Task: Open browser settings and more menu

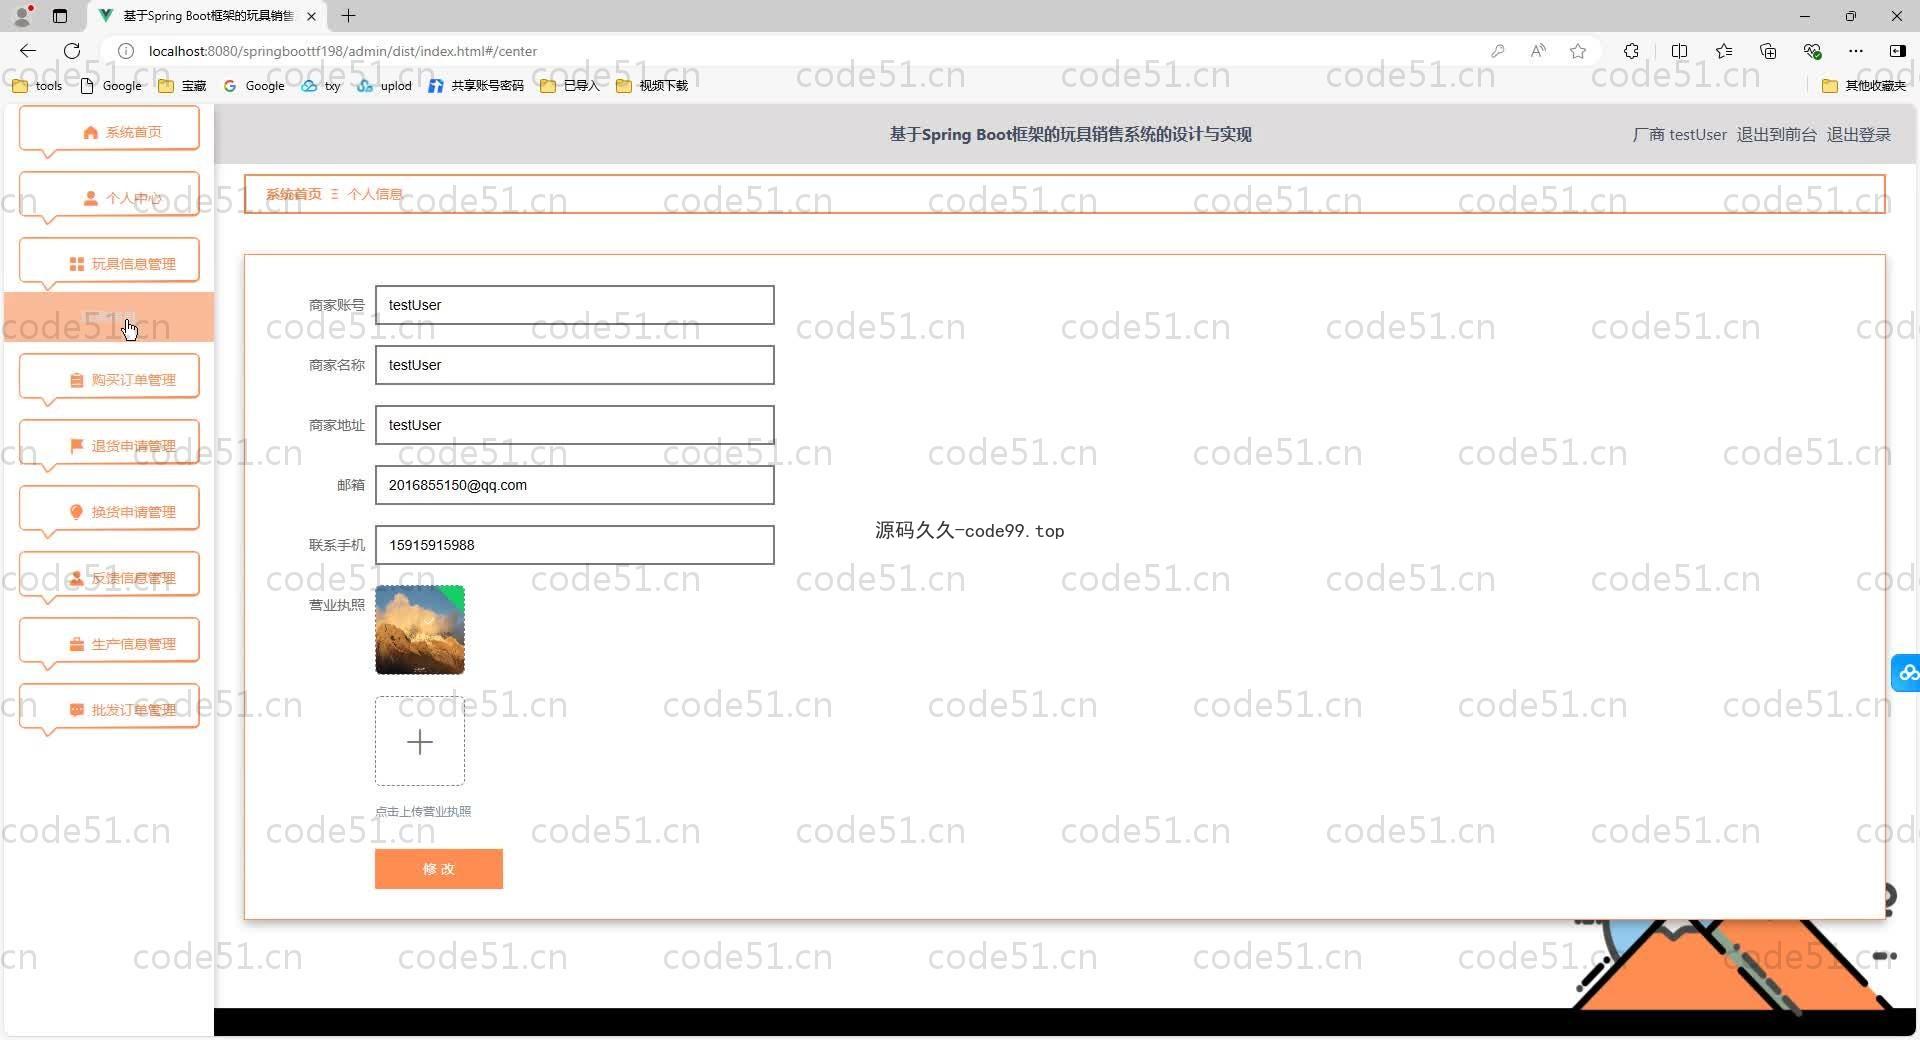Action: (x=1856, y=51)
